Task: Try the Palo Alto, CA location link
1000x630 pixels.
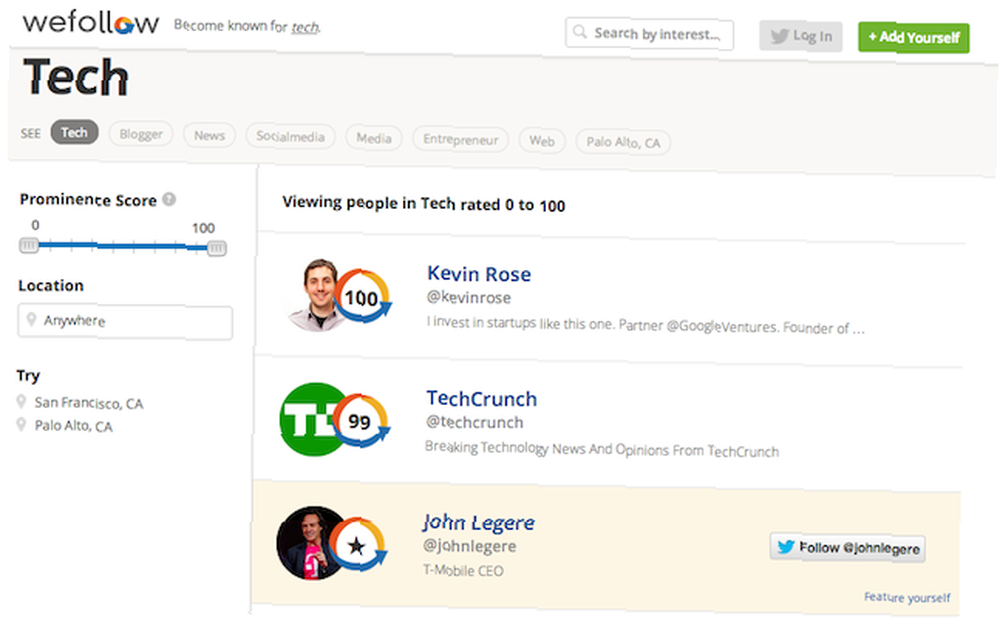Action: pos(73,426)
